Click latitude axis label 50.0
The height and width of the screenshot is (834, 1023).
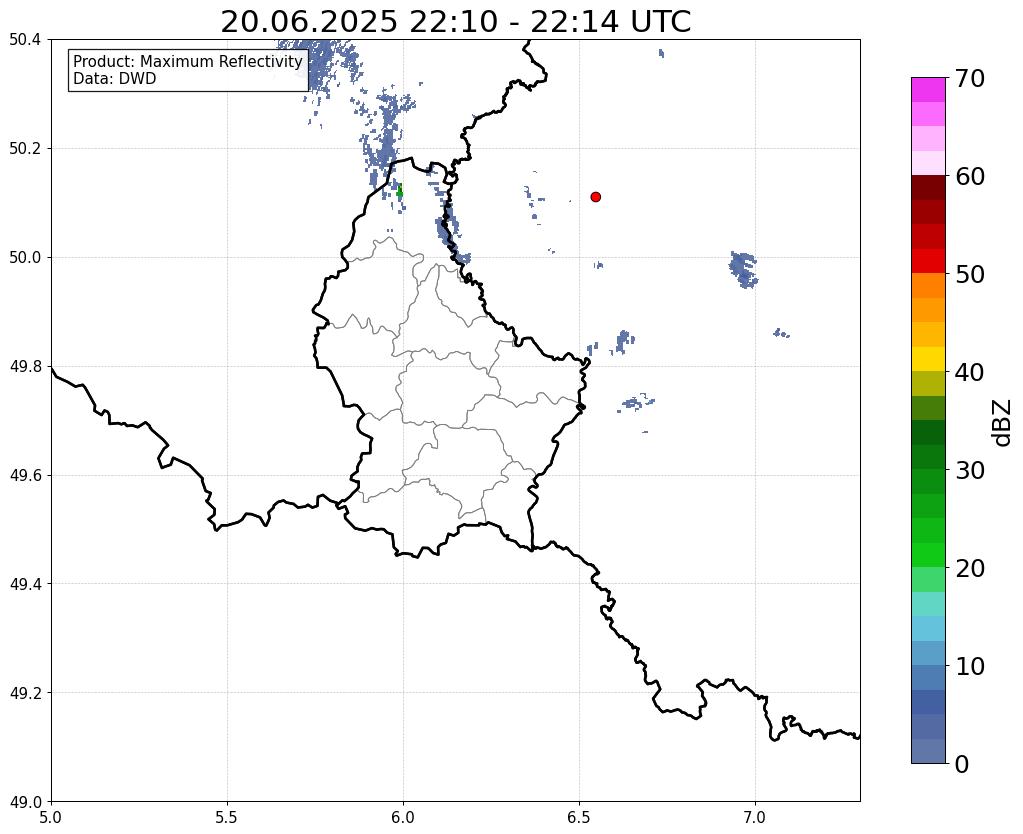point(25,258)
